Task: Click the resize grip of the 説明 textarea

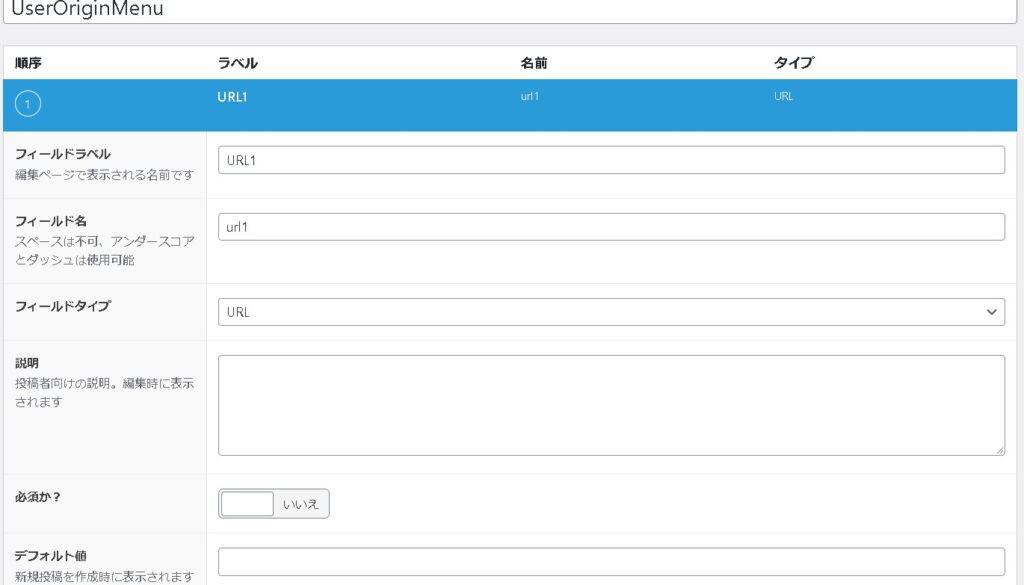Action: (998, 450)
